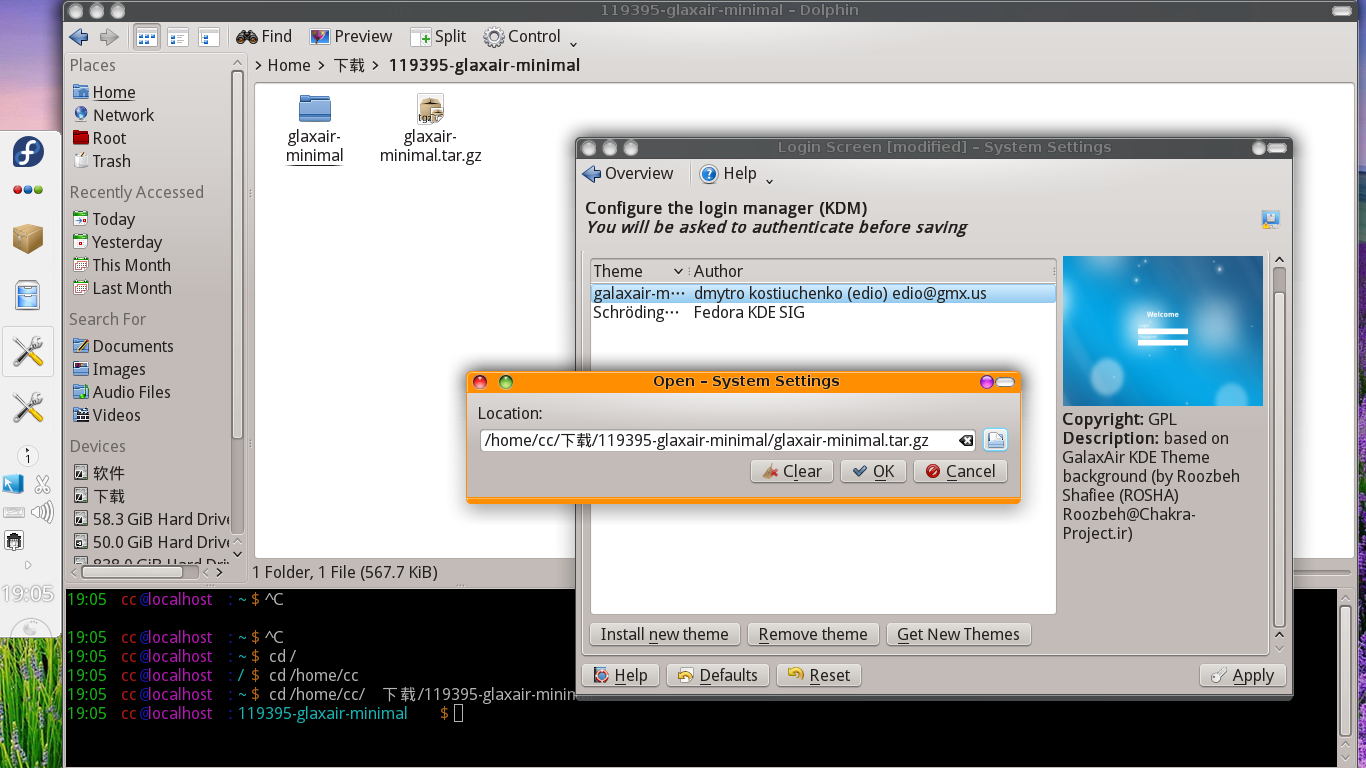Image resolution: width=1366 pixels, height=768 pixels.
Task: Open Network in Places panel
Action: pos(113,115)
